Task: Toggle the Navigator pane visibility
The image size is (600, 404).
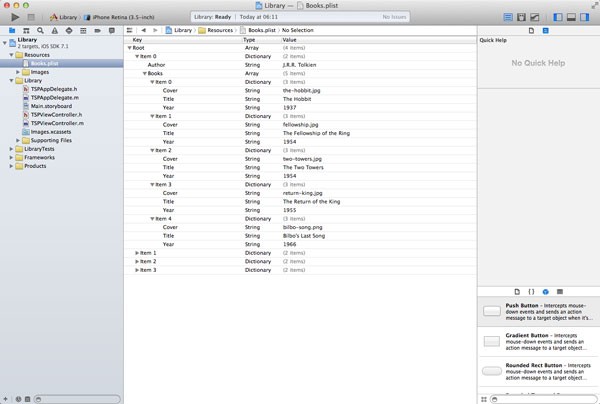Action: (x=558, y=17)
